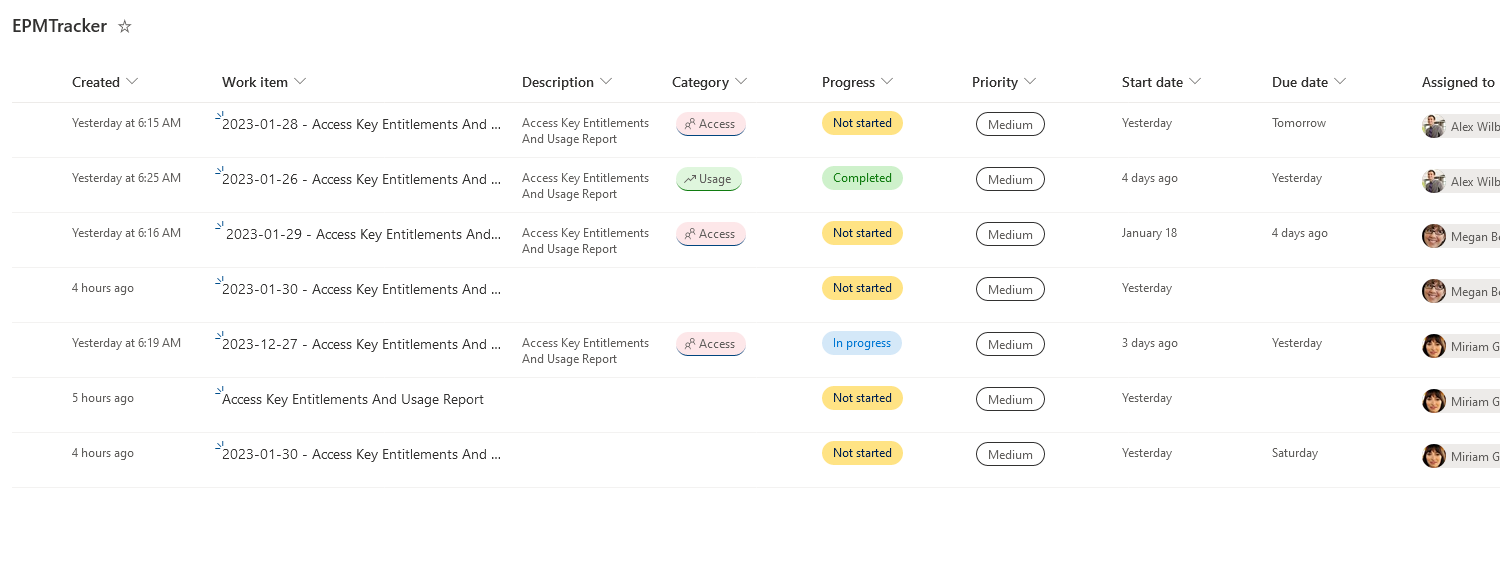
Task: Open the 2023-01-28 Access Key Entitlements item
Action: point(361,125)
